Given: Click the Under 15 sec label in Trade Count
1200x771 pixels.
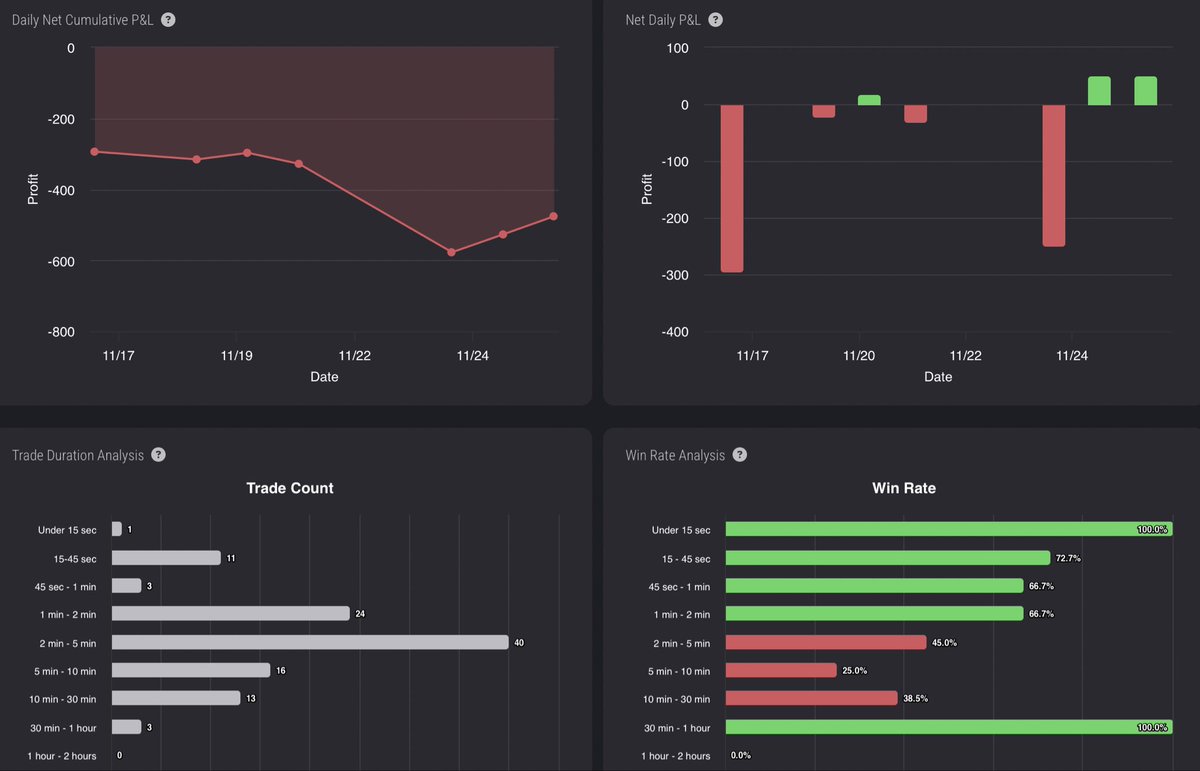Looking at the screenshot, I should click(x=67, y=529).
